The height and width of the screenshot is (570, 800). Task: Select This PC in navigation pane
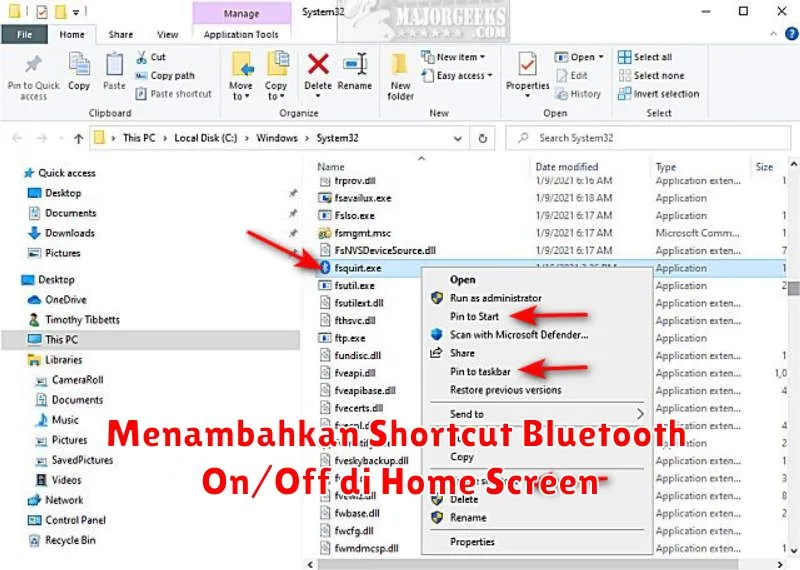pos(151,340)
